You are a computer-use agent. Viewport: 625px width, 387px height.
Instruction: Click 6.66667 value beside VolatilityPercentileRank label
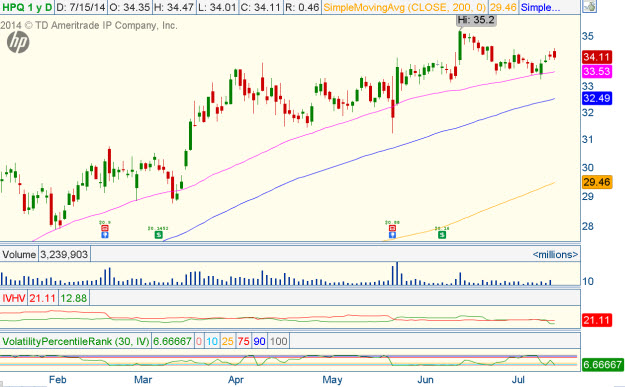tap(173, 342)
